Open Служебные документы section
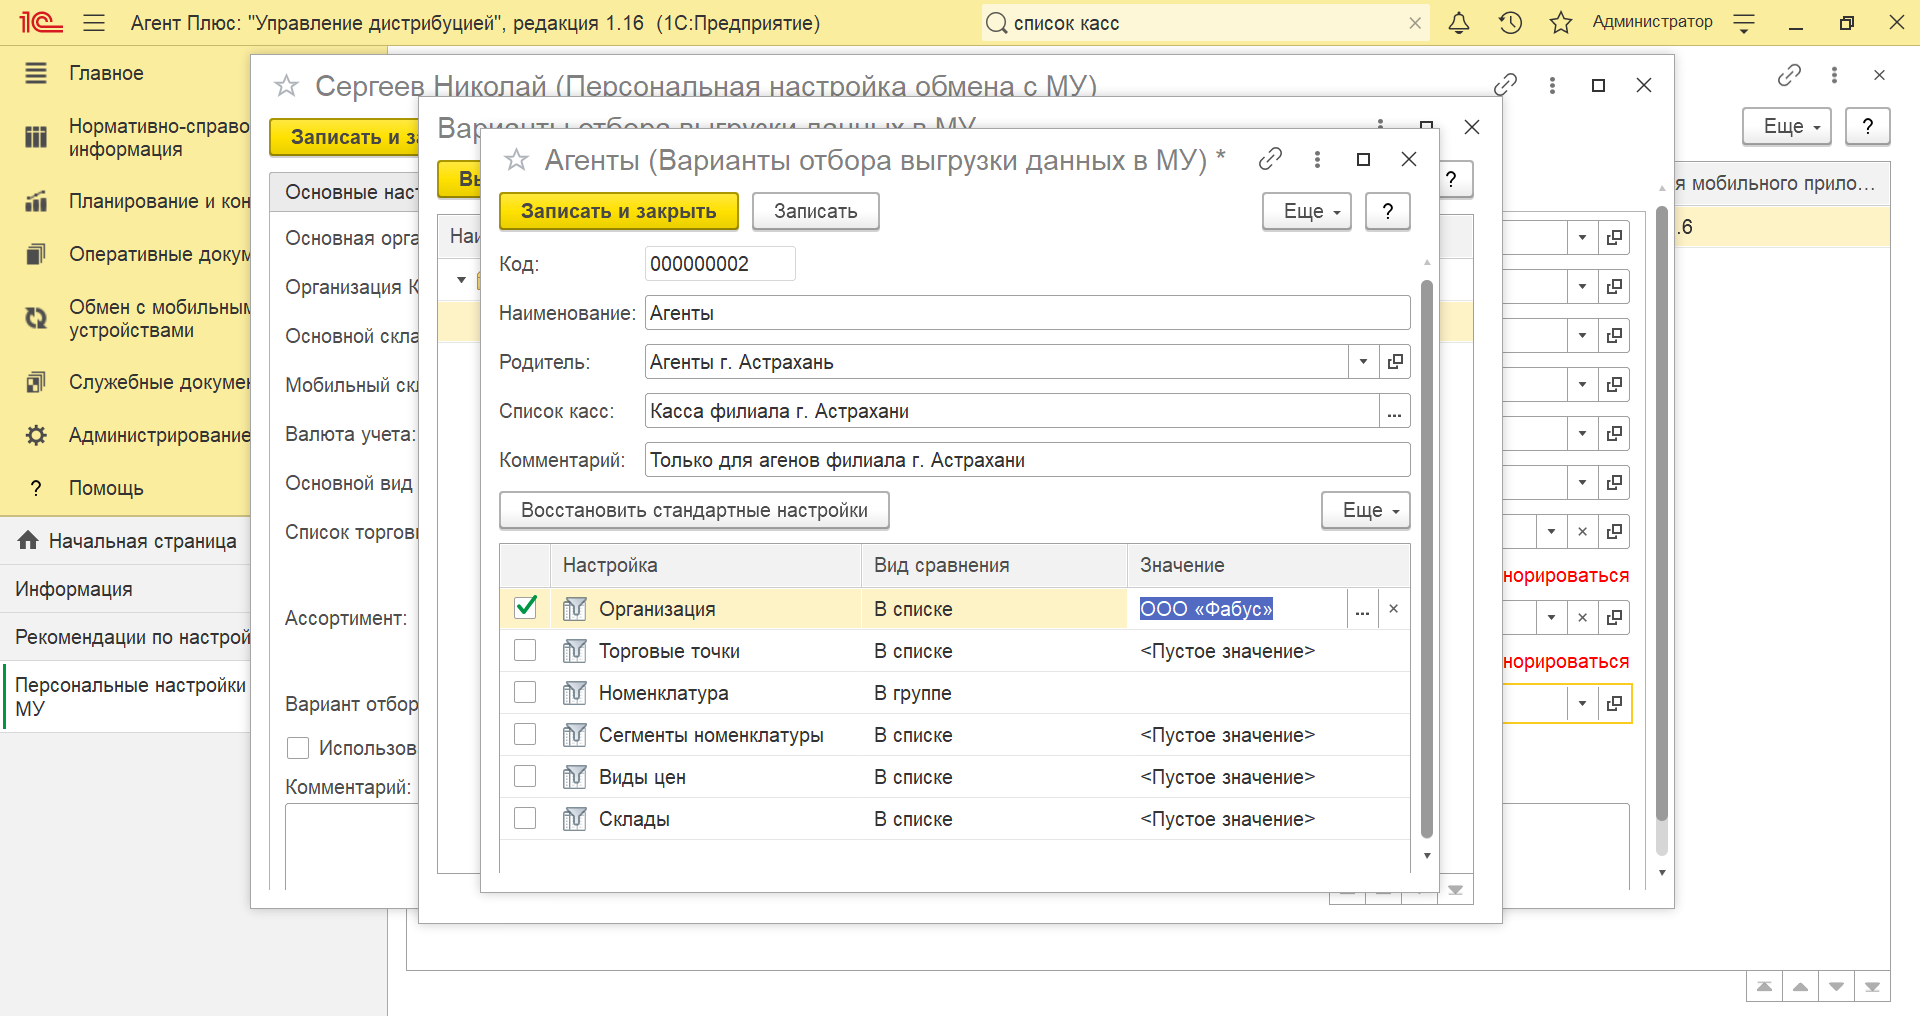 pos(158,382)
